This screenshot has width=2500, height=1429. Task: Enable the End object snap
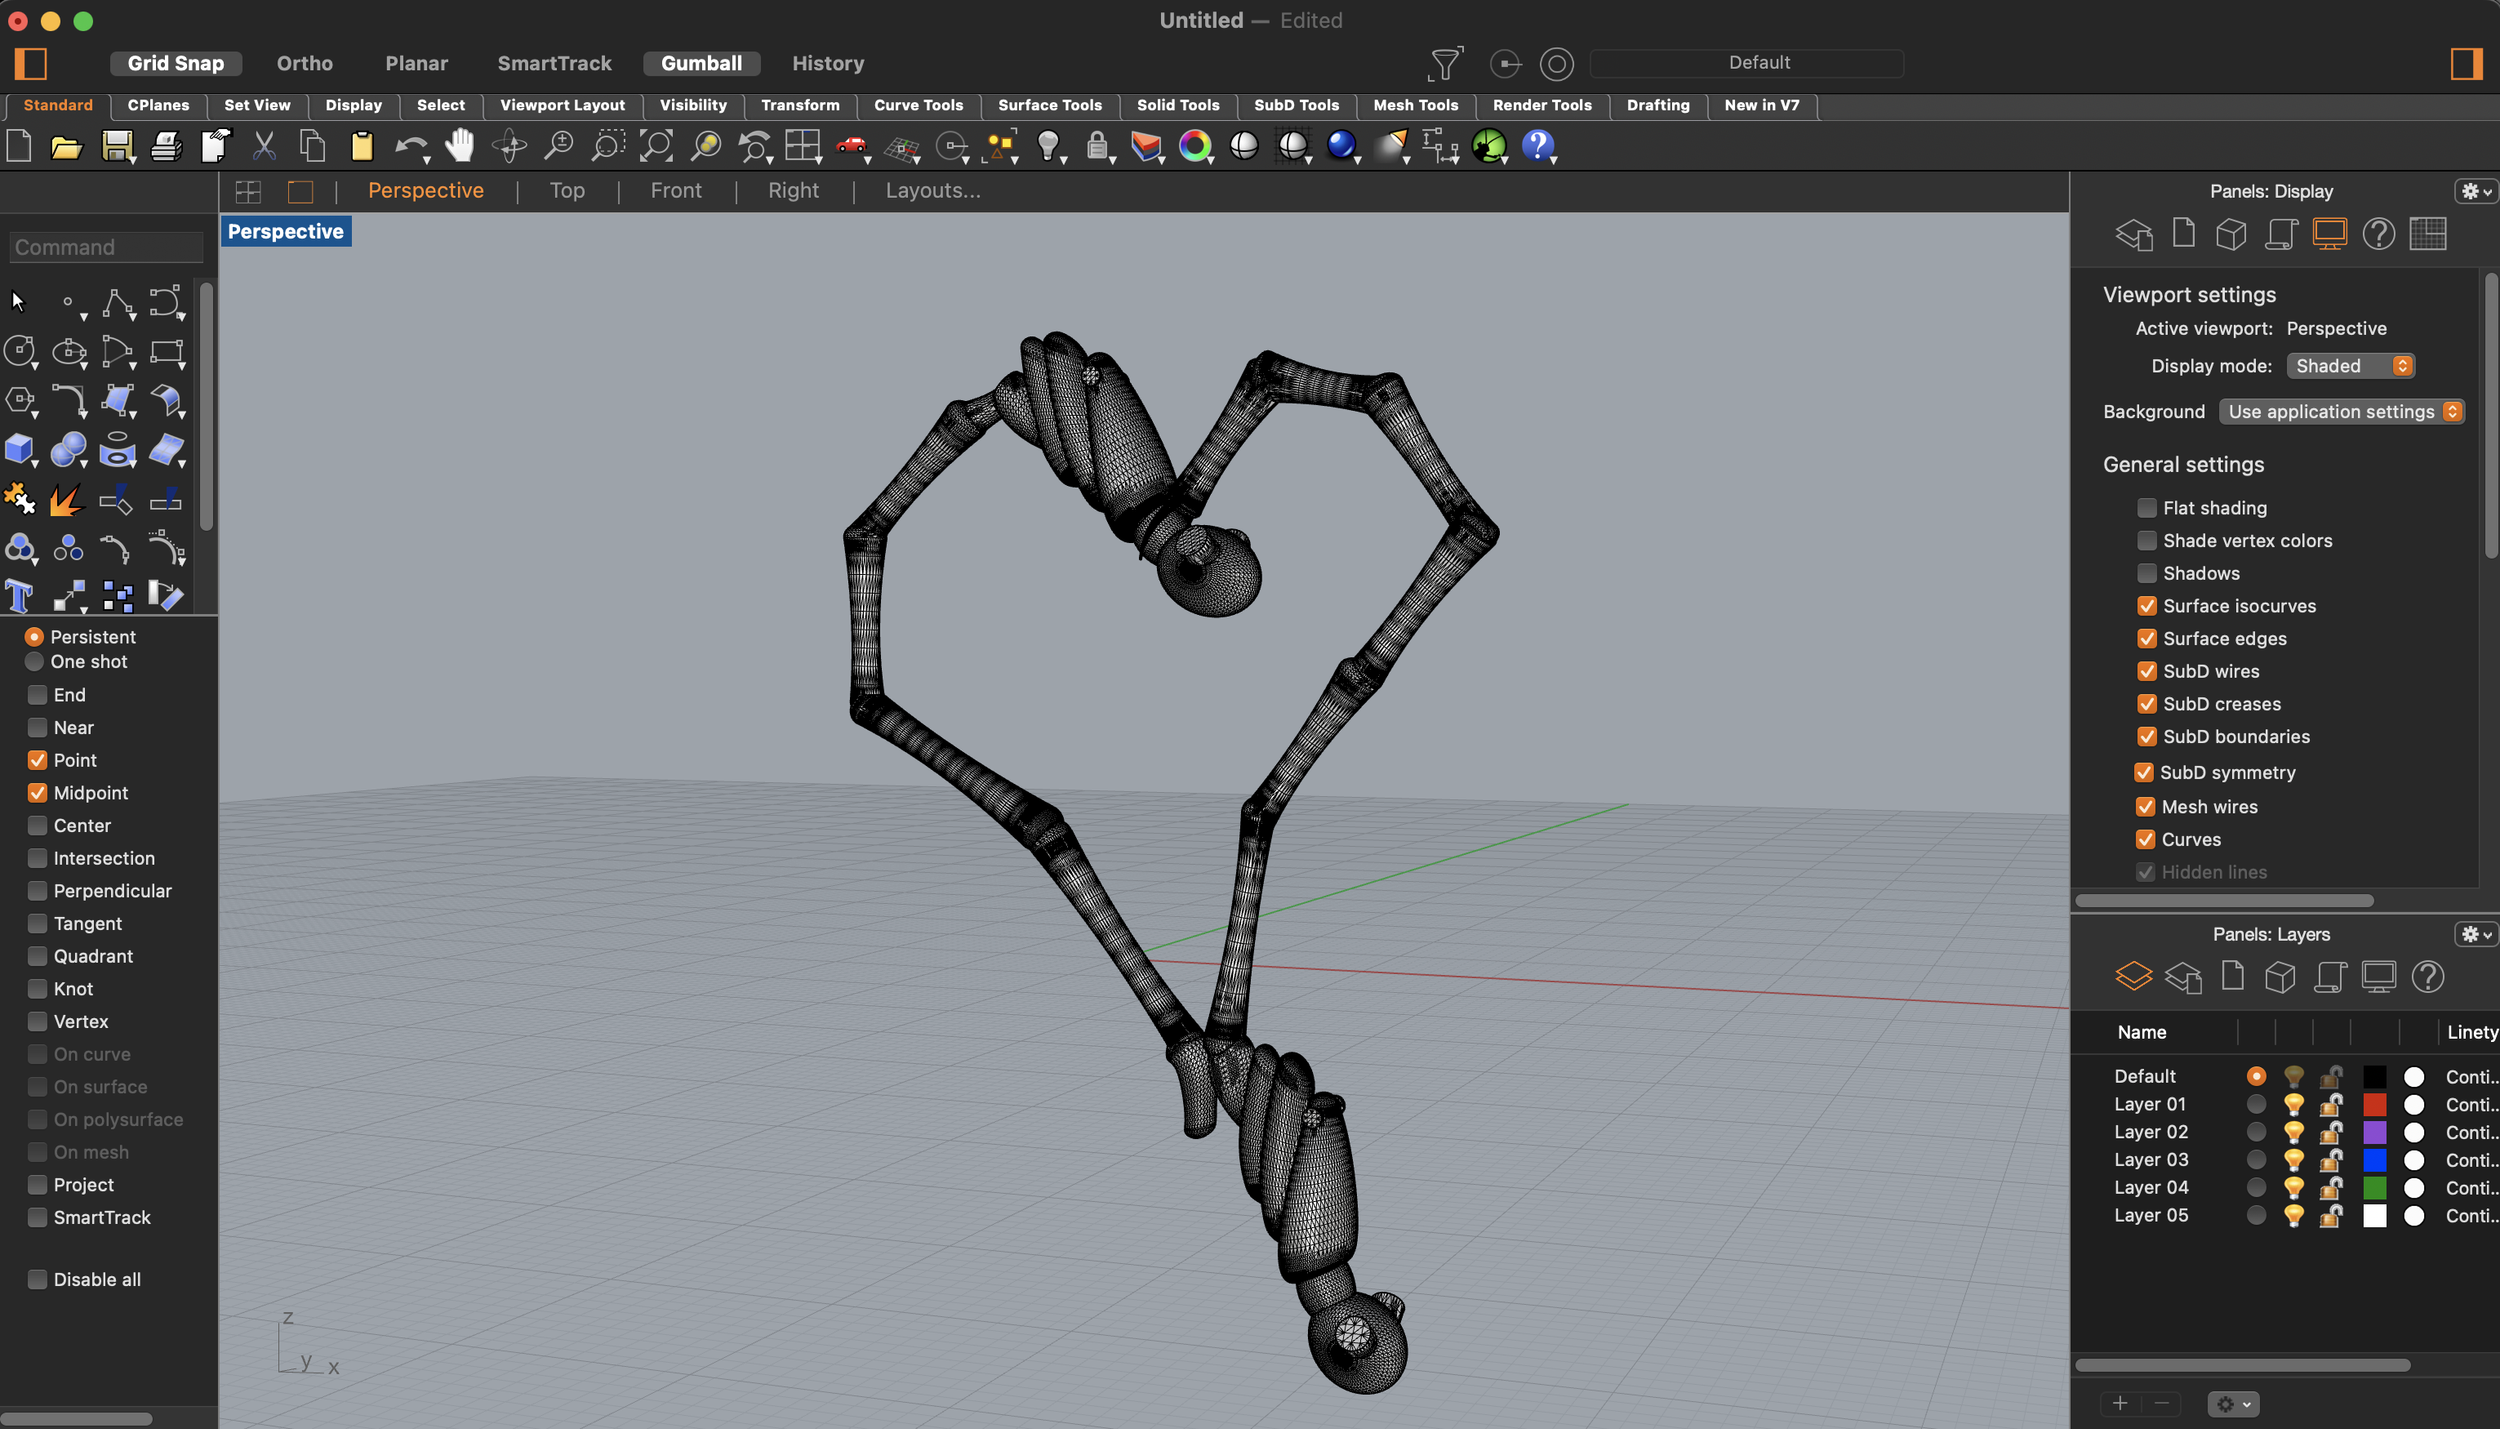pos(37,694)
